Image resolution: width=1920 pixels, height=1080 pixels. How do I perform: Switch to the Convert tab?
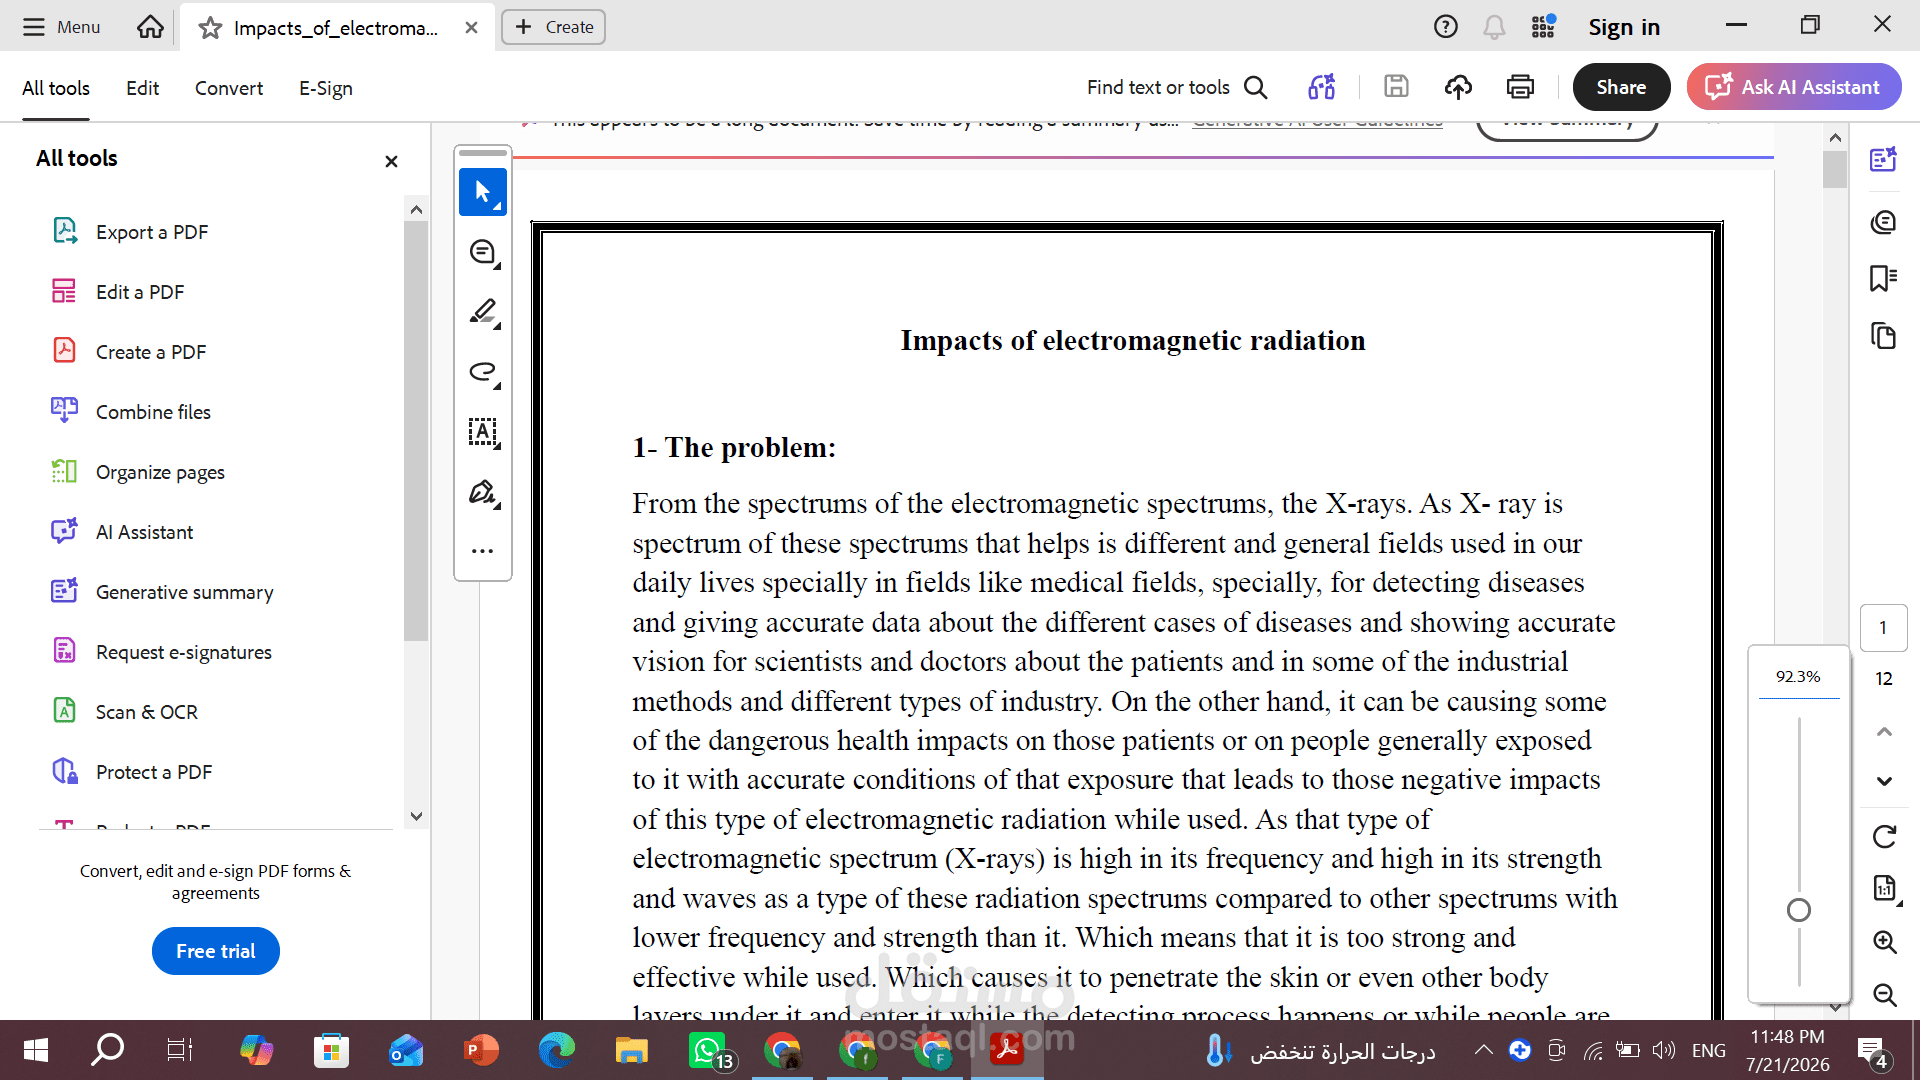229,88
